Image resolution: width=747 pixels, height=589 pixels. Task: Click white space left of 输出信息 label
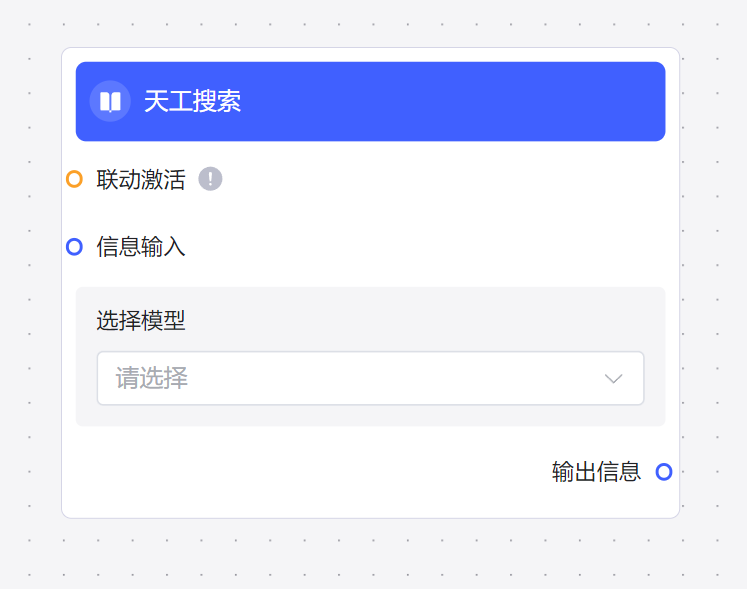[x=300, y=472]
